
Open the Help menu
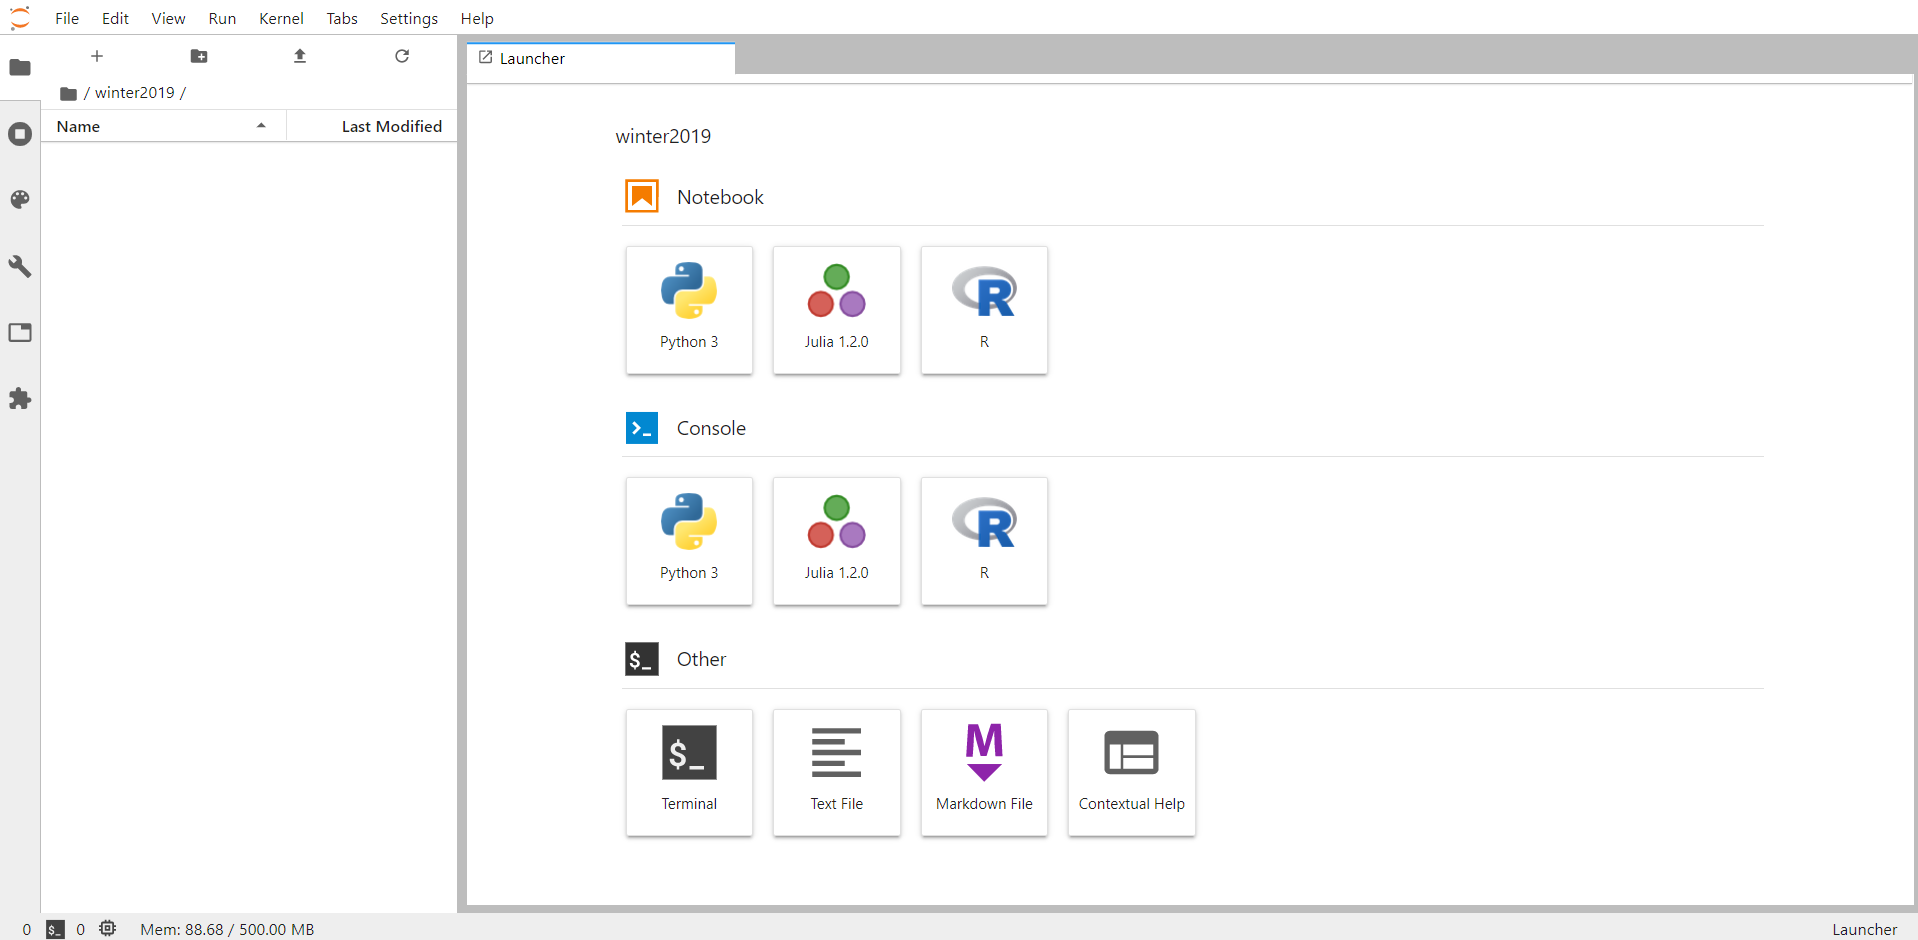click(x=477, y=18)
